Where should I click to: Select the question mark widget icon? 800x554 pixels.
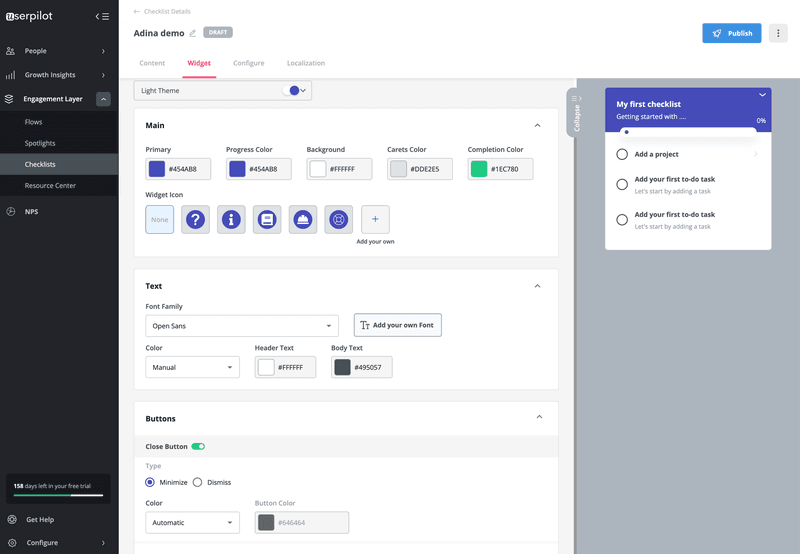196,219
